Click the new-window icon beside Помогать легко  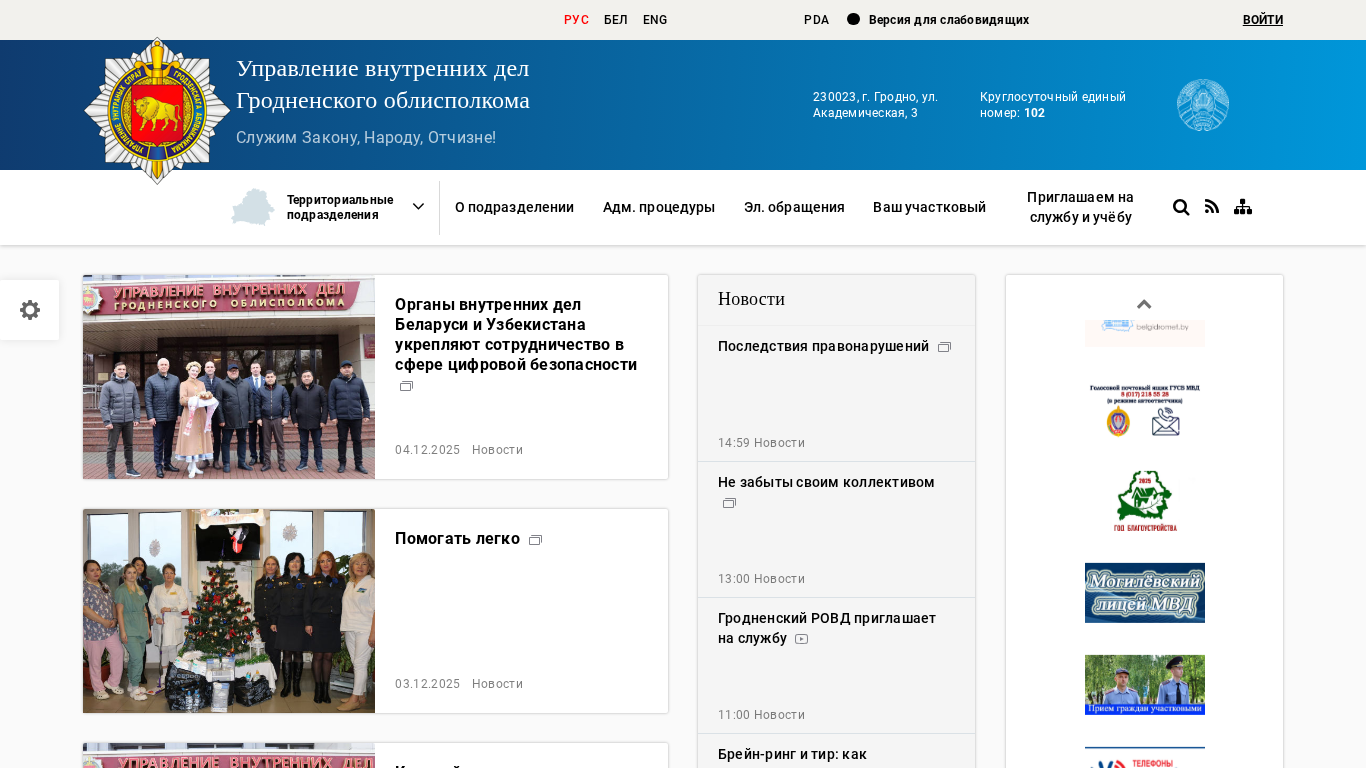(536, 540)
